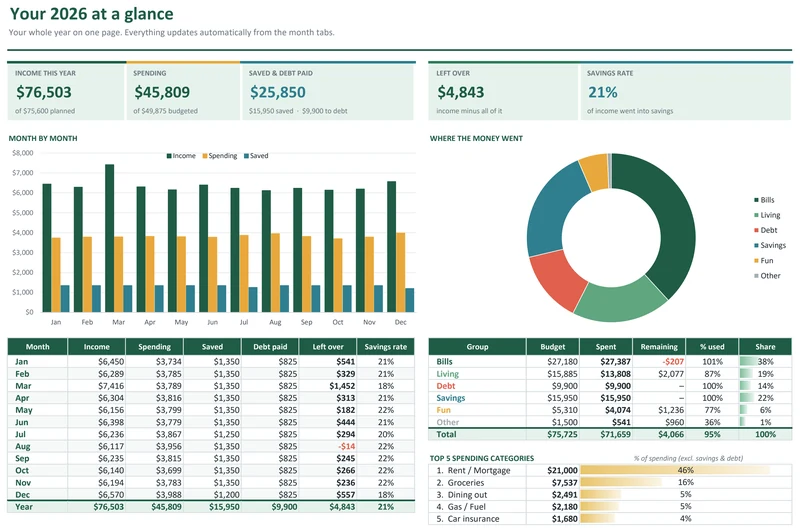
Task: Click the Saved & Debt Paid value $25,850
Action: point(278,92)
